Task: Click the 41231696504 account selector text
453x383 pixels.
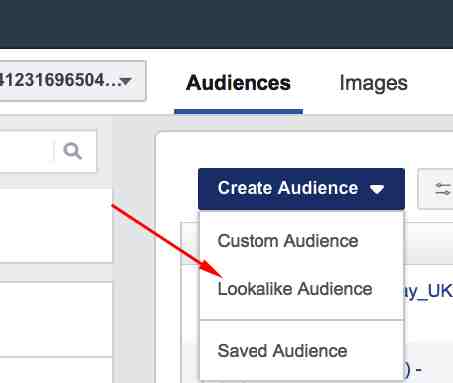Action: 59,80
